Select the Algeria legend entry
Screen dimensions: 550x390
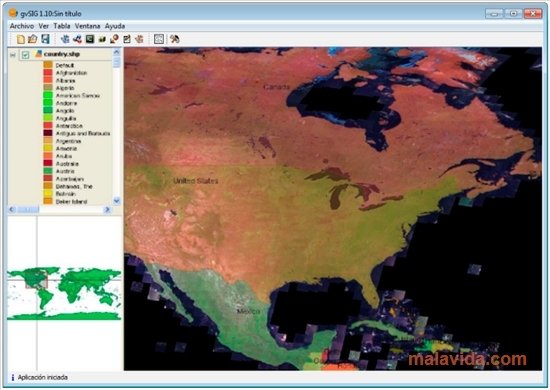point(65,88)
